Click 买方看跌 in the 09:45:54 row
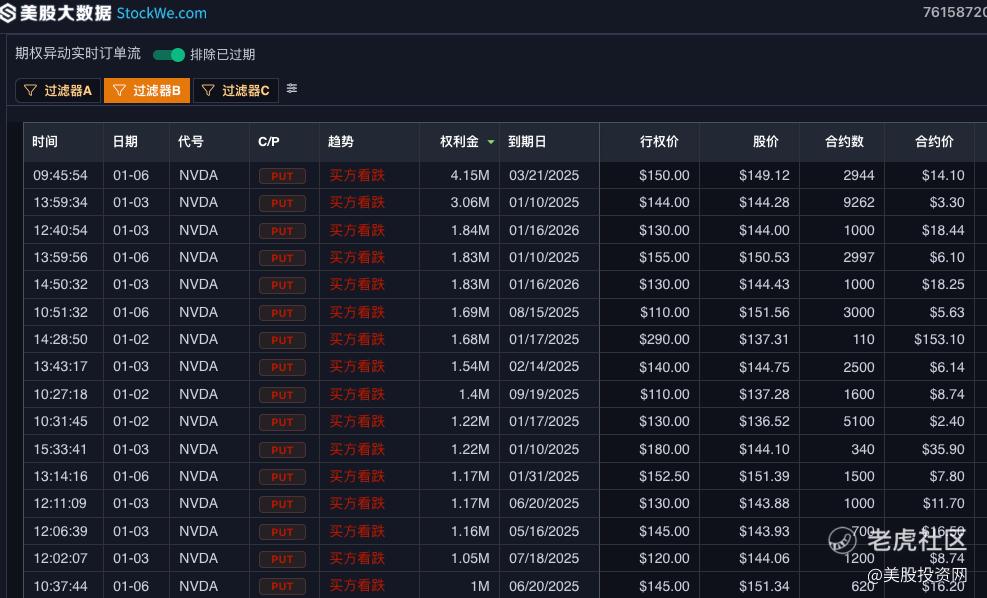This screenshot has width=987, height=598. 357,176
